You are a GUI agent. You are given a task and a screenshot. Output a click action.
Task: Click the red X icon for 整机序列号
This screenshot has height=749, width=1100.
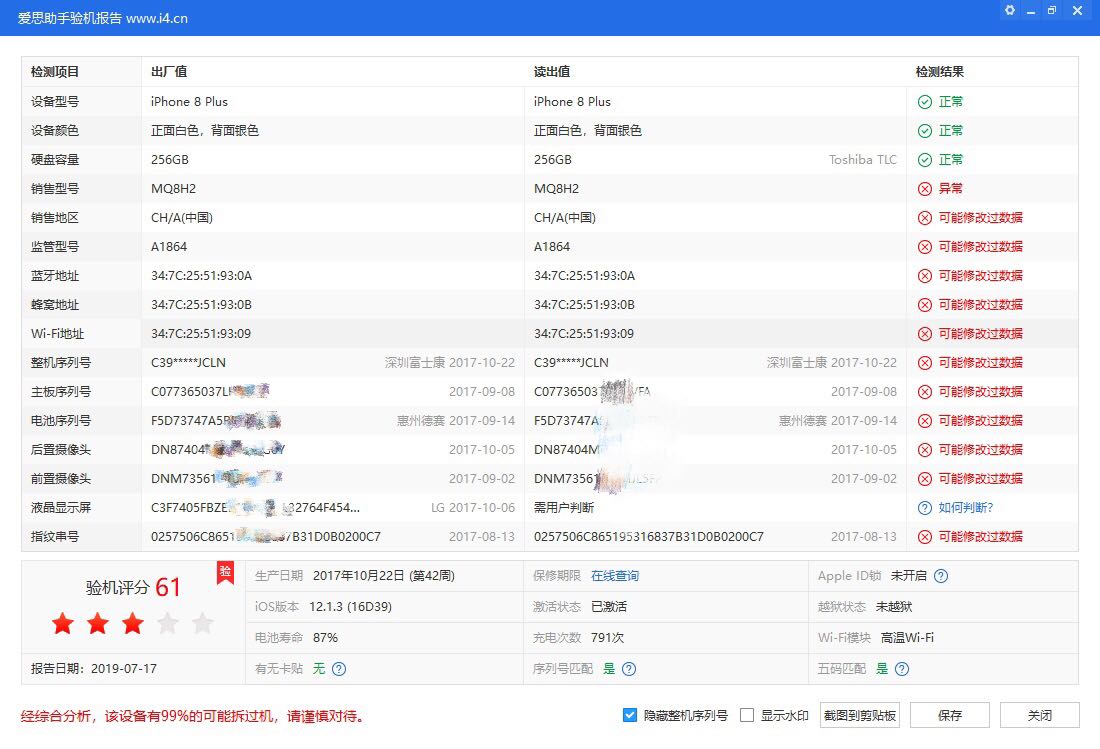[x=925, y=363]
